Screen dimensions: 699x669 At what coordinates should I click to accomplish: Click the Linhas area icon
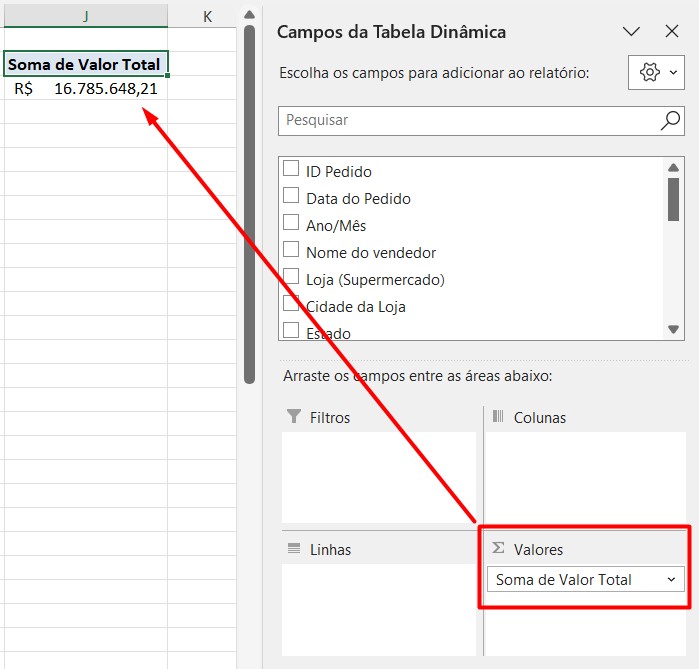(294, 549)
